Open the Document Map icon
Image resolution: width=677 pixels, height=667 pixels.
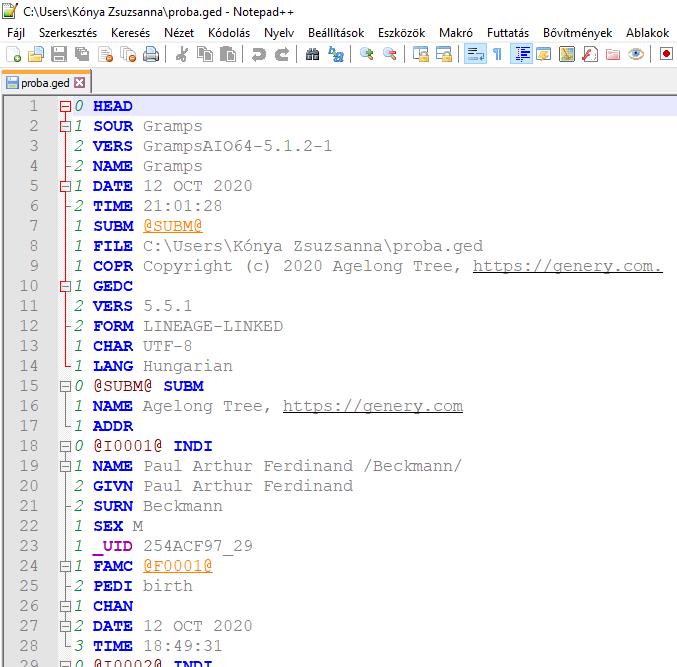[567, 55]
